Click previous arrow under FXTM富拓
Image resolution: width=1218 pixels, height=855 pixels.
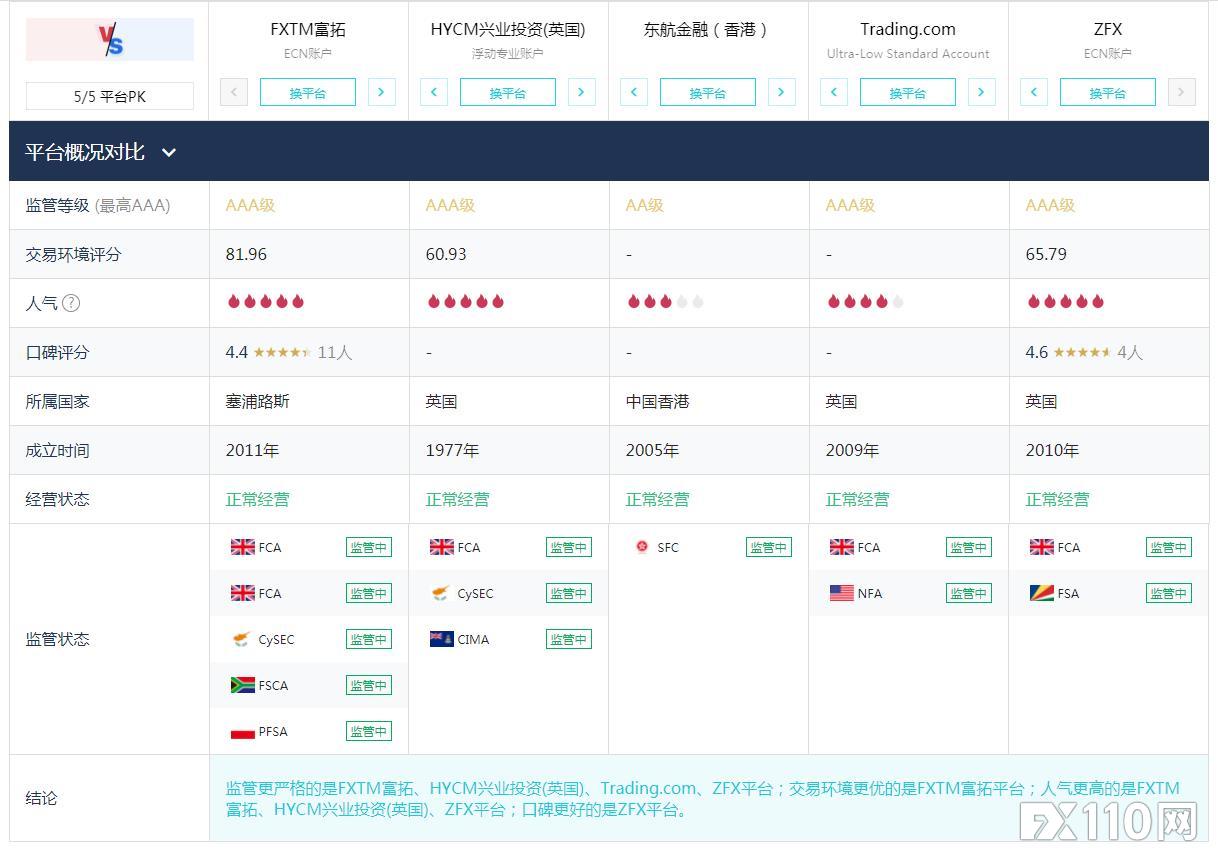pyautogui.click(x=233, y=93)
